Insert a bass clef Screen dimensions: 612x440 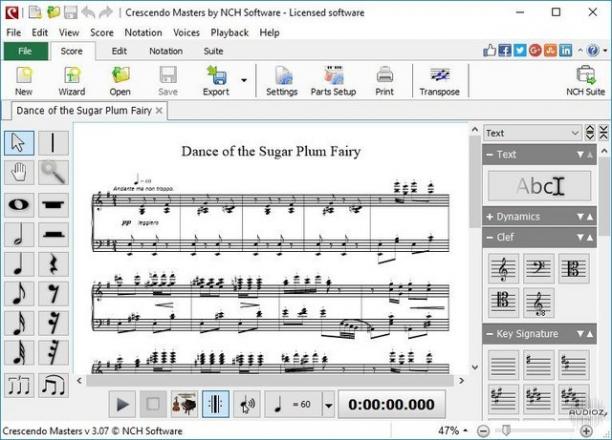click(x=539, y=269)
